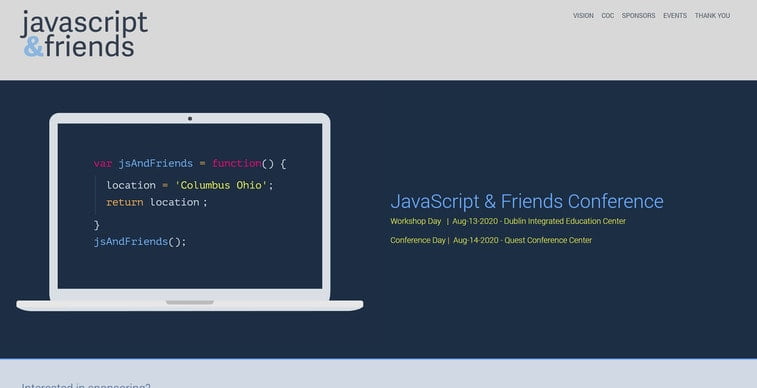
Task: Click the 'jsAndFriends();' call line
Action: coord(140,241)
